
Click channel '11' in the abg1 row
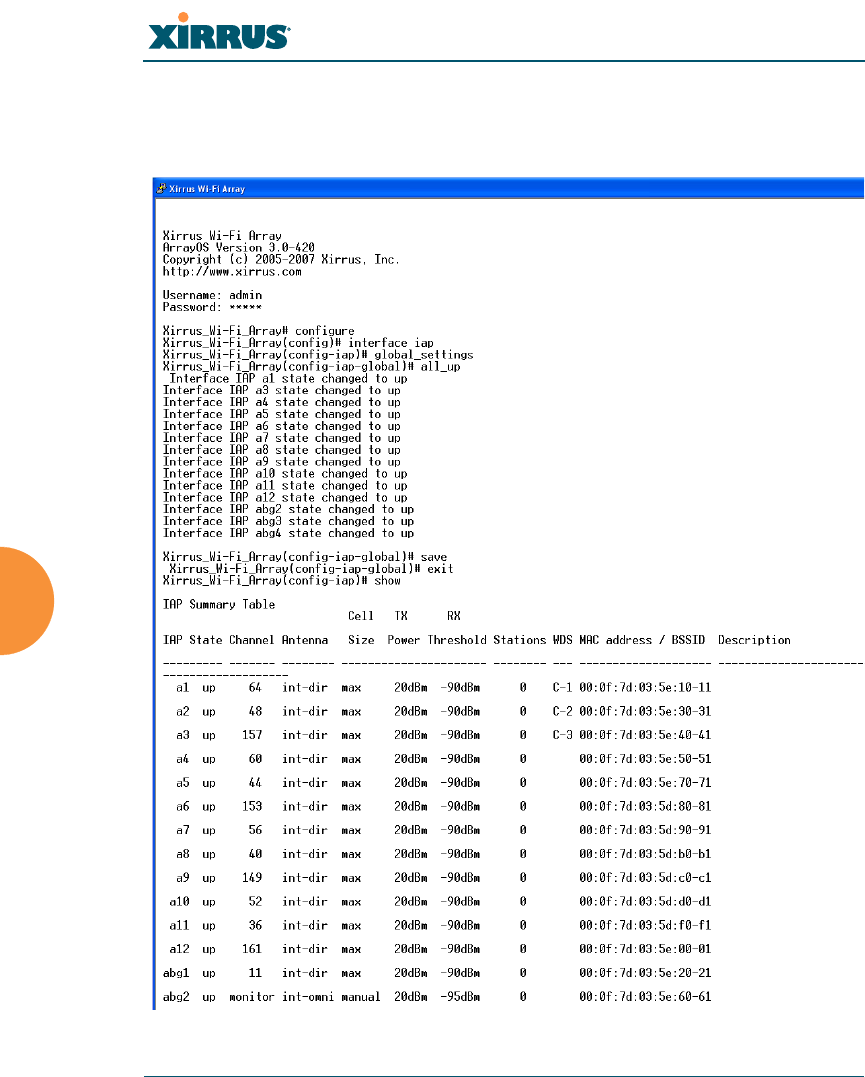(x=255, y=973)
